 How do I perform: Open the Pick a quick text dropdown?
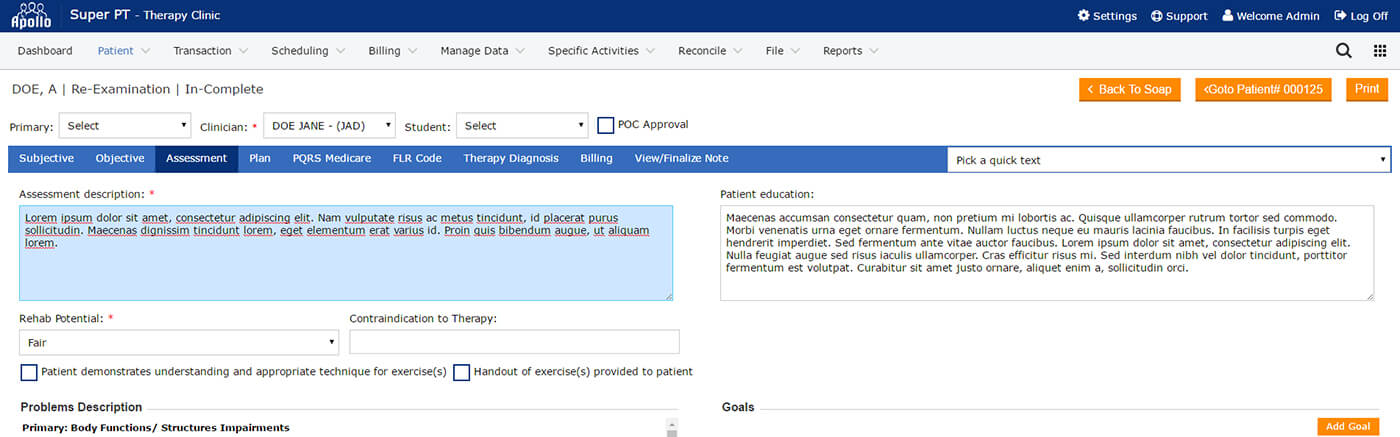1168,160
